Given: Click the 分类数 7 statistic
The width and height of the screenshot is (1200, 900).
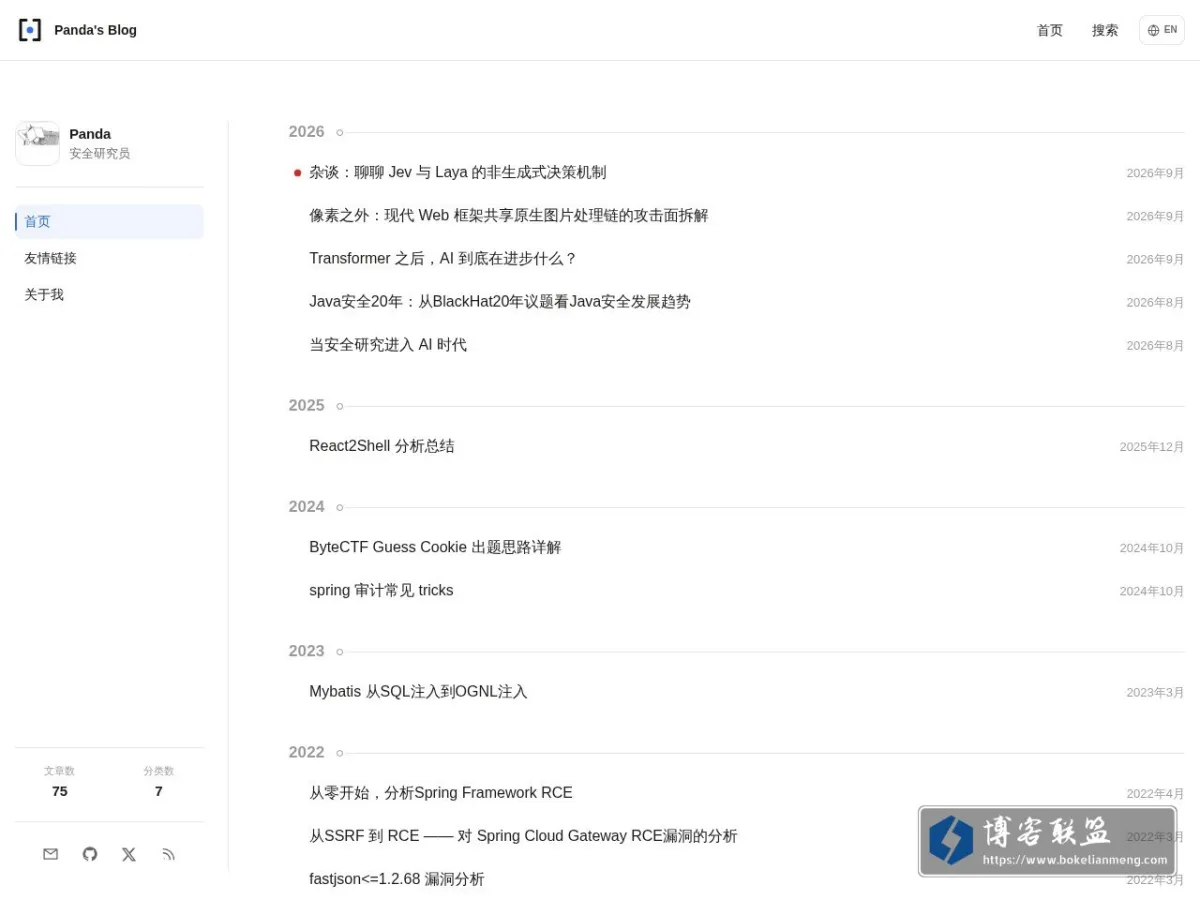Looking at the screenshot, I should (158, 782).
